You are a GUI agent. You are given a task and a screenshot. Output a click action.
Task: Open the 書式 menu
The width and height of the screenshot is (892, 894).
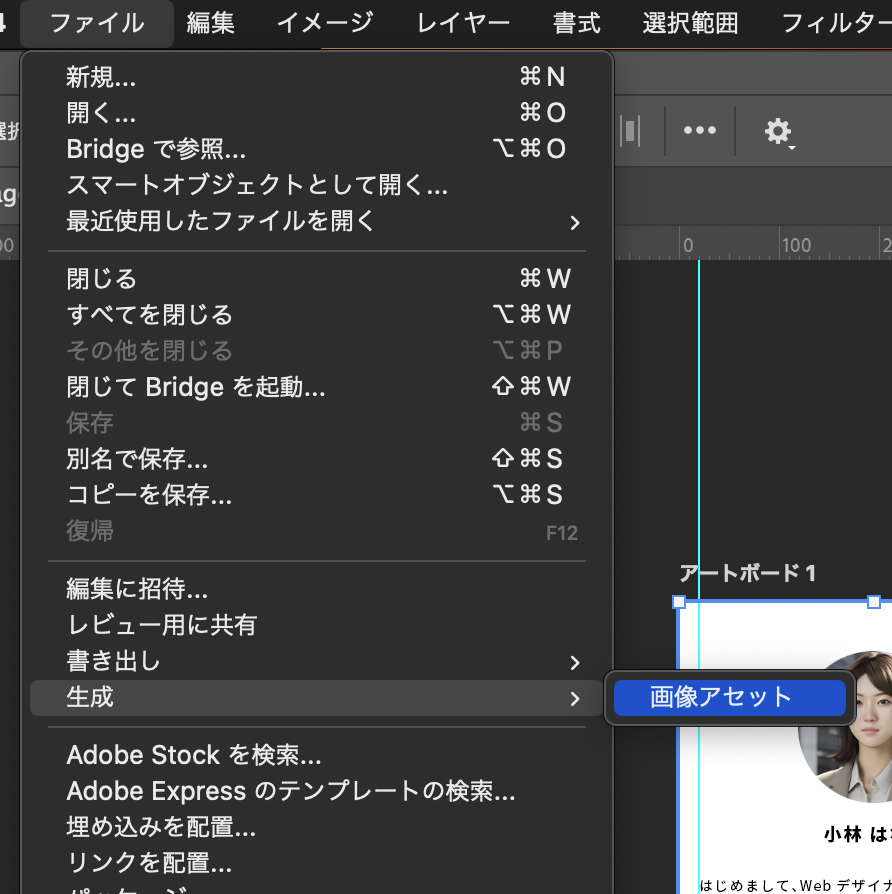[x=577, y=23]
